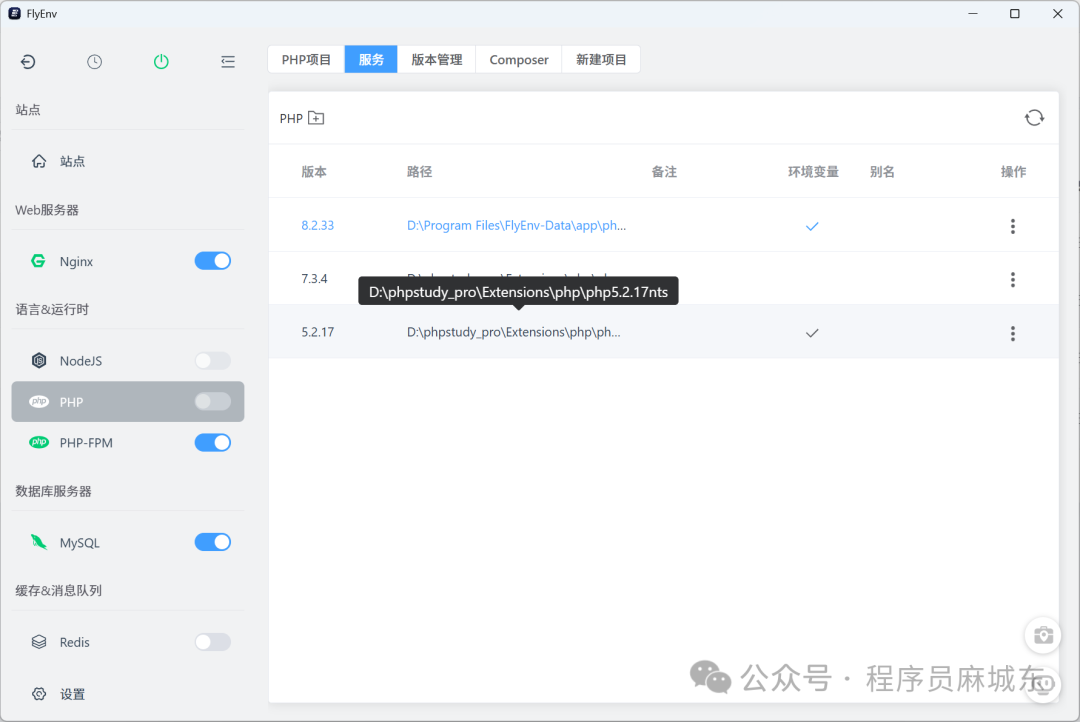The image size is (1080, 722).
Task: Select Nginx in the sidebar
Action: point(128,261)
